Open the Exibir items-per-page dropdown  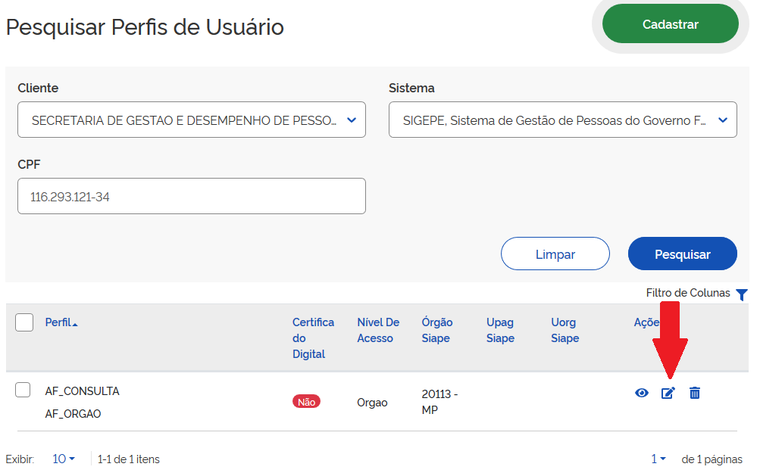point(64,459)
